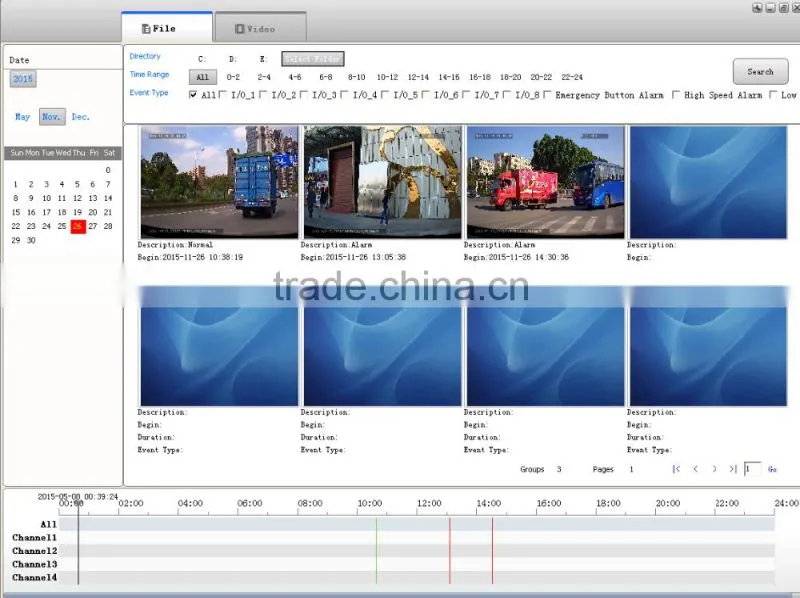Open blue truck thumbnail from 10:38:19
The width and height of the screenshot is (800, 598).
click(219, 182)
